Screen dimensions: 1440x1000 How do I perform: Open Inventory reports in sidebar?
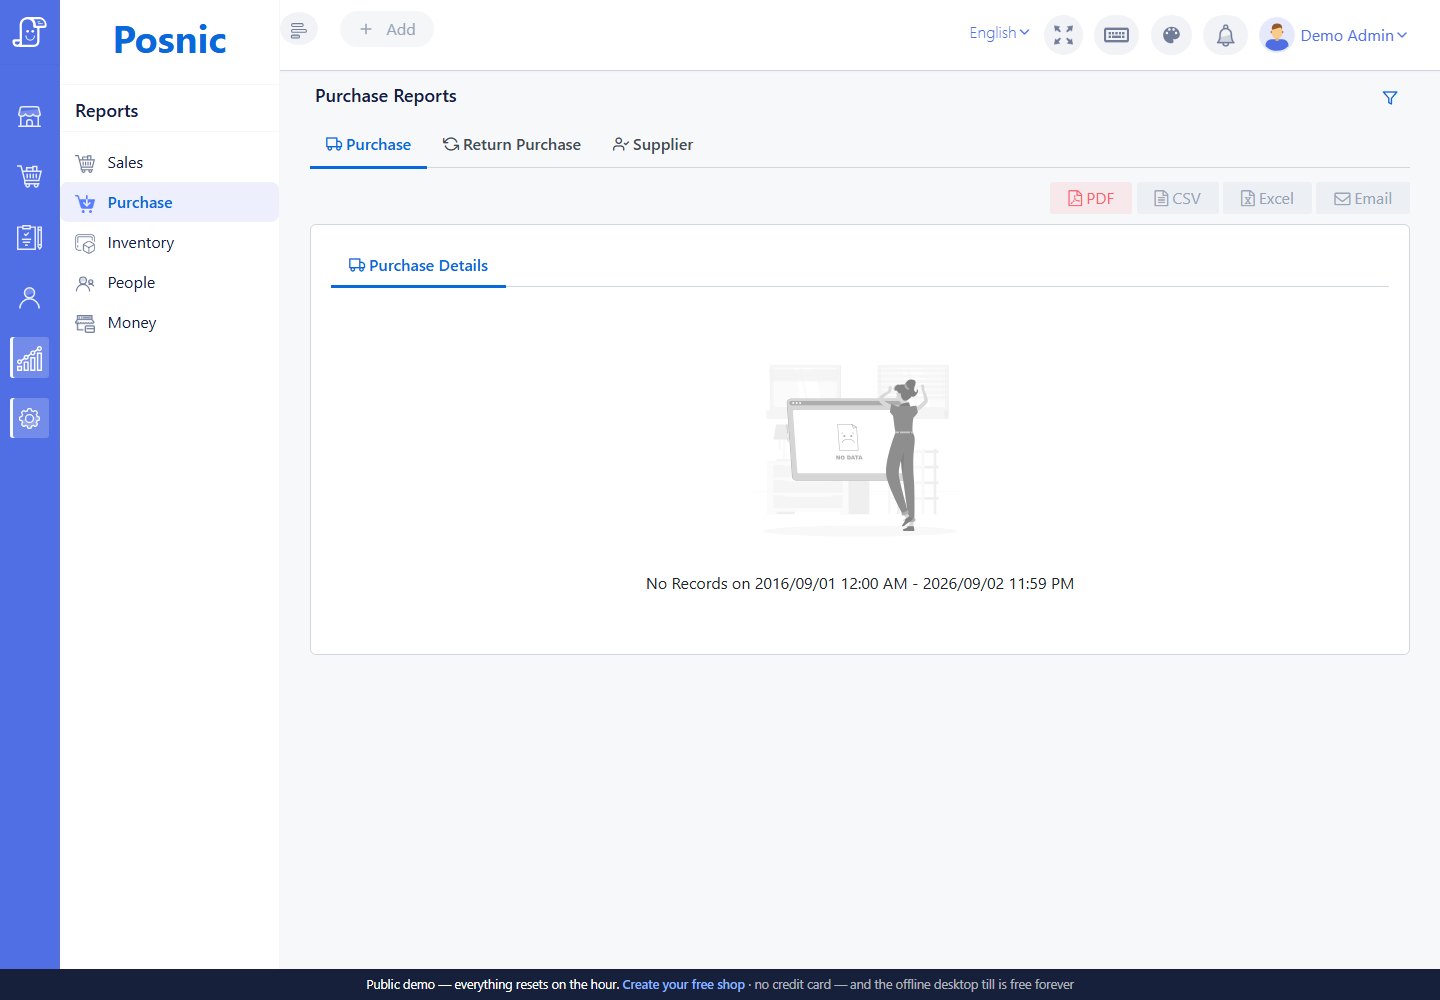coord(170,242)
